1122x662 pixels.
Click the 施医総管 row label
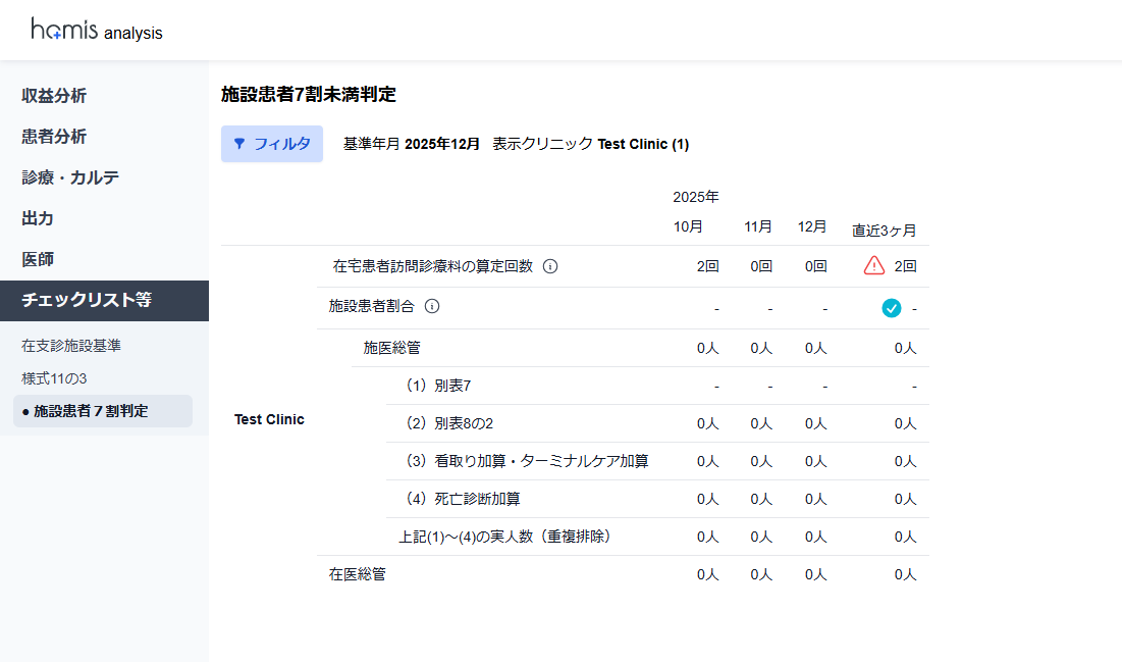coord(391,348)
